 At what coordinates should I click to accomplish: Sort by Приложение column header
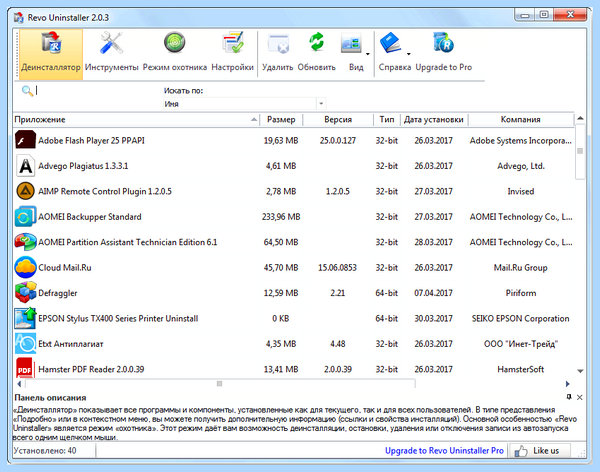pos(136,119)
